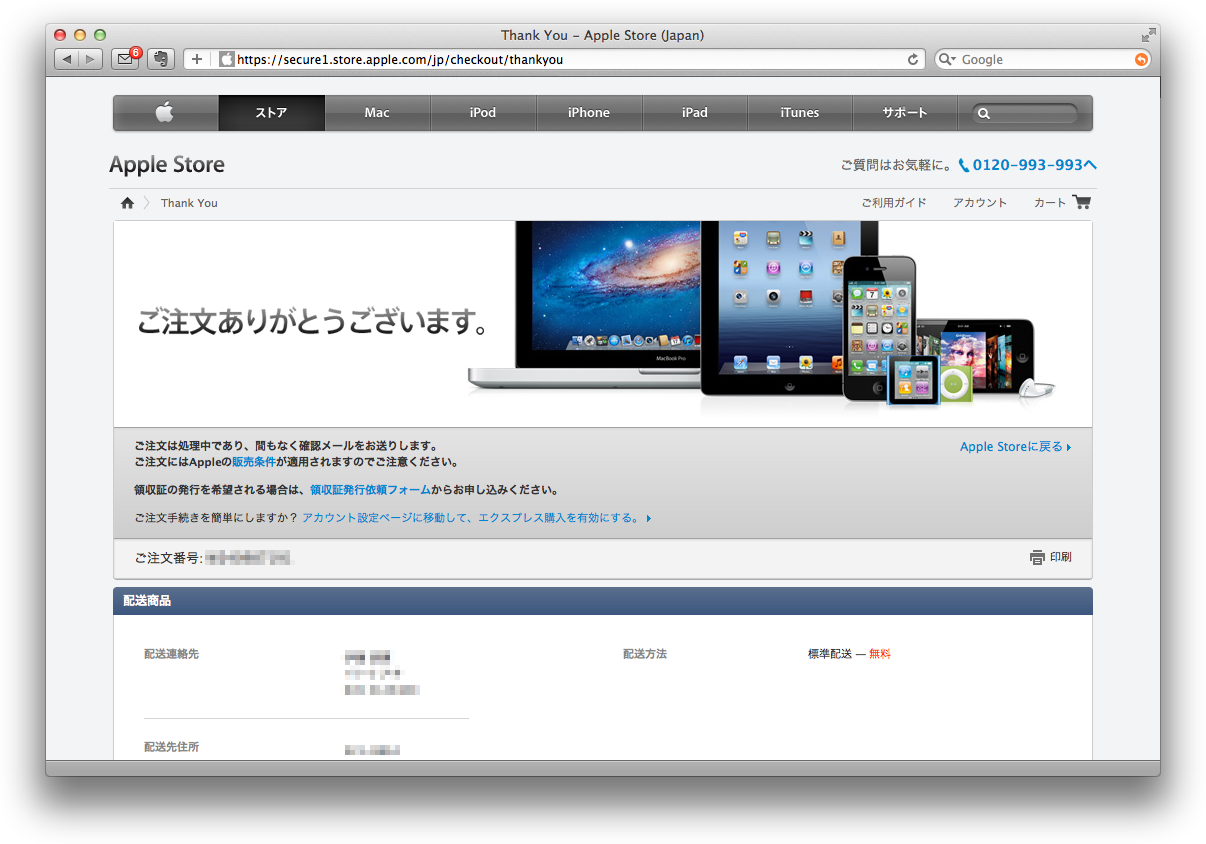
Task: Click the 0120-993-993 phone number link
Action: pyautogui.click(x=1027, y=165)
